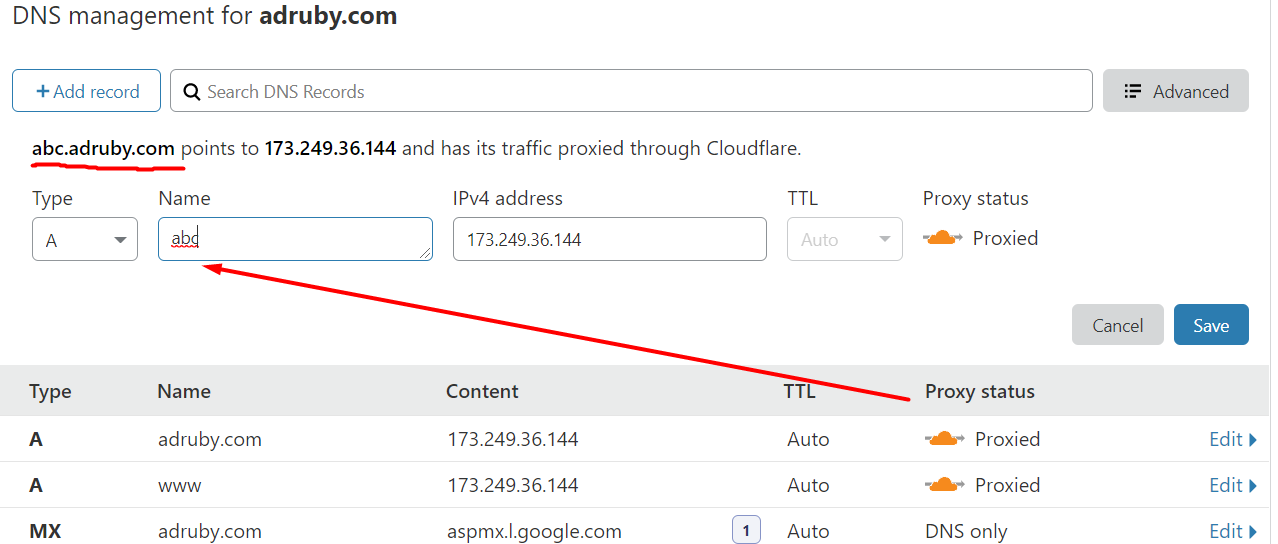This screenshot has height=544, width=1278.
Task: Click the plus icon in Add record
Action: point(43,92)
